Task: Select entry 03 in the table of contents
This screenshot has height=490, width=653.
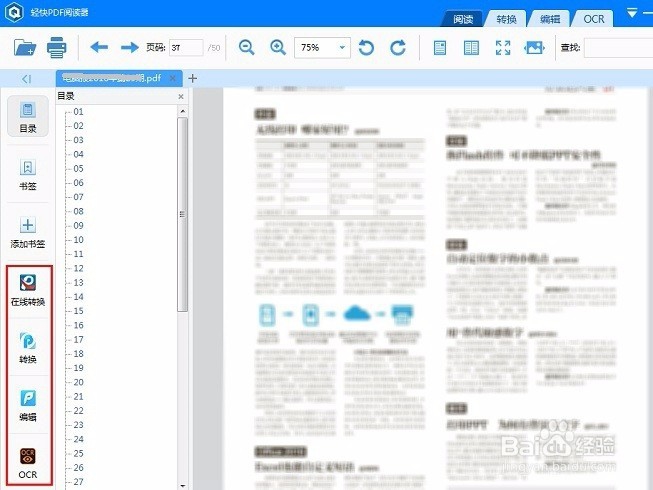Action: [x=78, y=140]
